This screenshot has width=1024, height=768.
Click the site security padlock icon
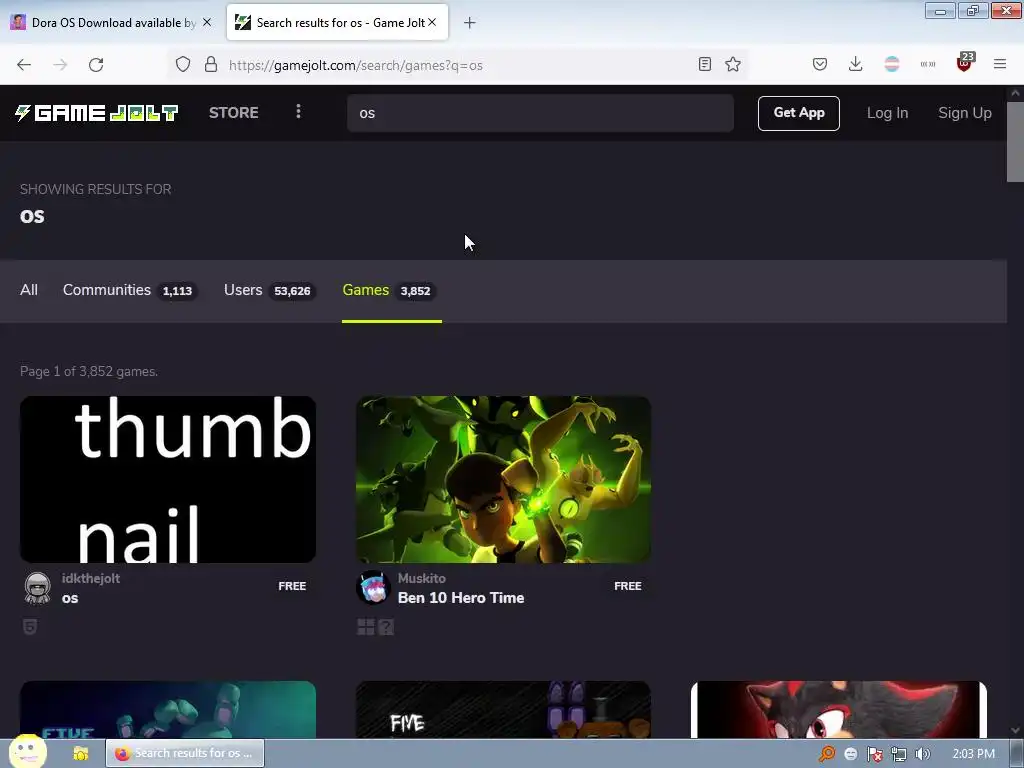tap(210, 64)
